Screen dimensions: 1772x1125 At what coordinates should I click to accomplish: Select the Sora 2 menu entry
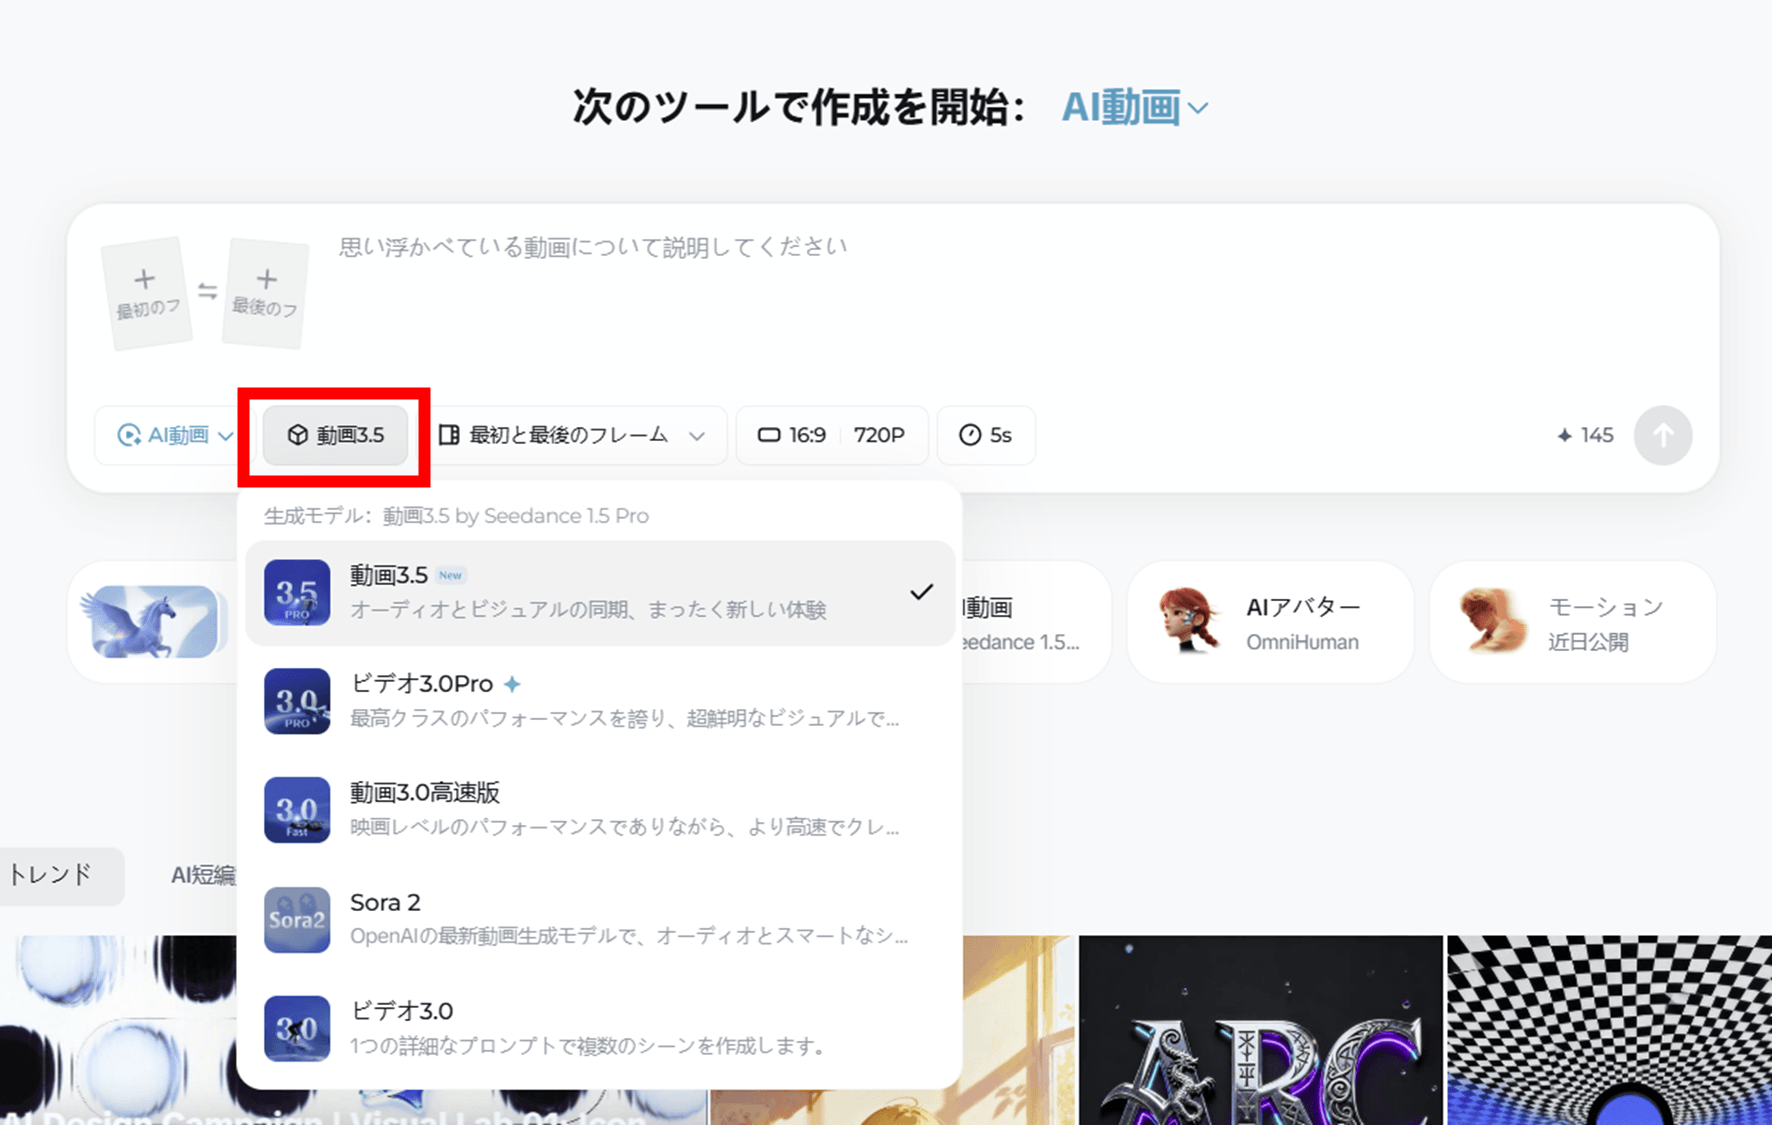pyautogui.click(x=600, y=918)
